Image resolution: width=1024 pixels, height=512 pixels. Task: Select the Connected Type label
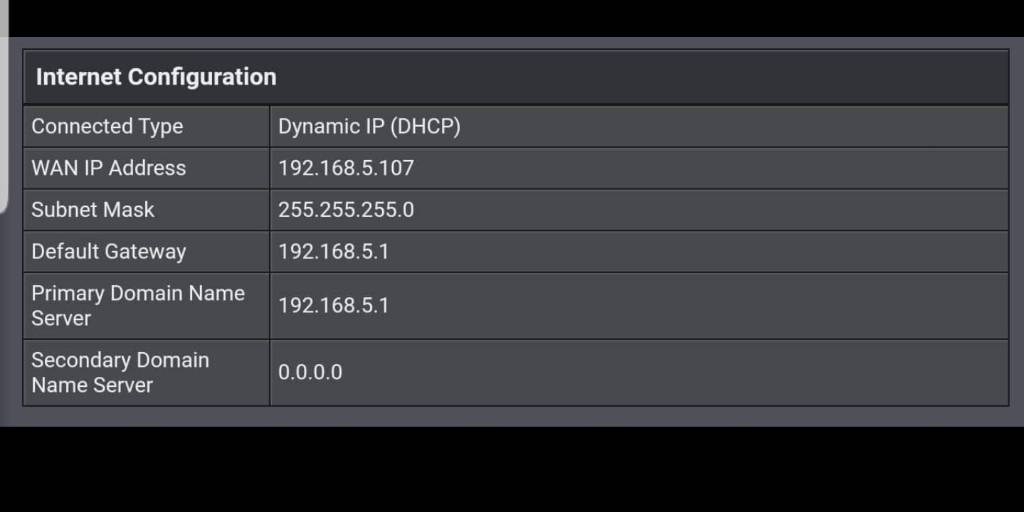tap(107, 127)
